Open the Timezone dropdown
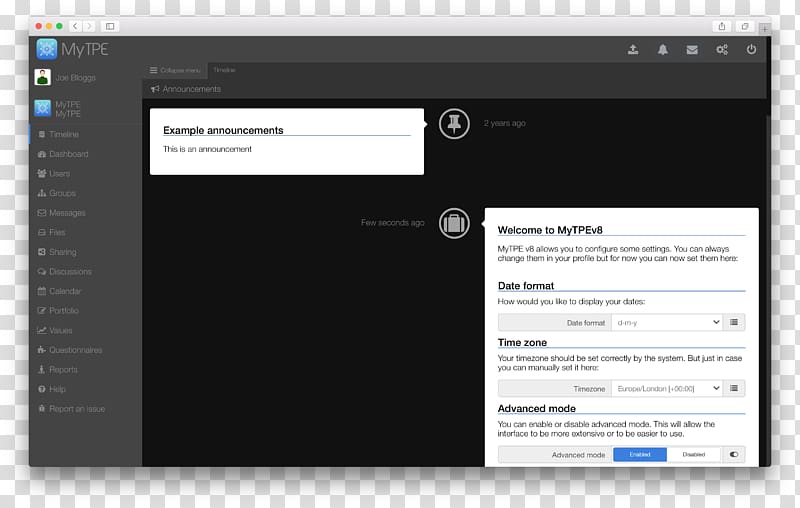The width and height of the screenshot is (800, 508). coord(667,388)
